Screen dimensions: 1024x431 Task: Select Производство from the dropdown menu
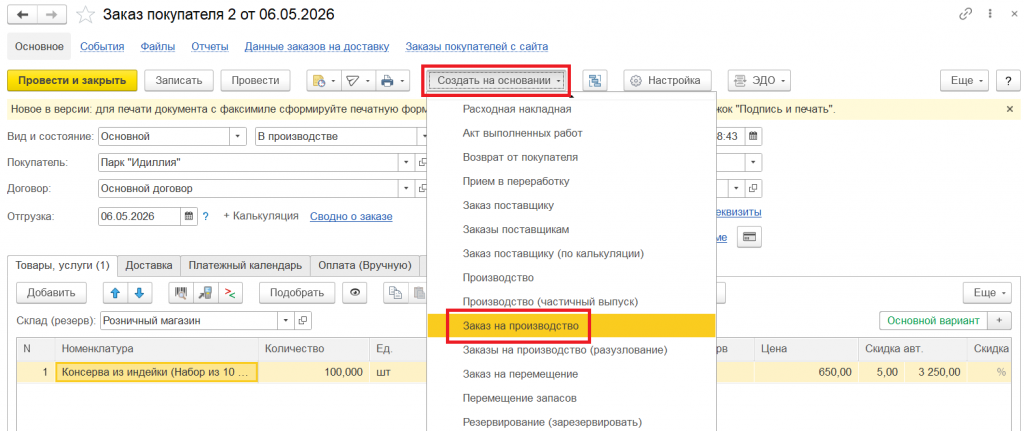(x=571, y=278)
